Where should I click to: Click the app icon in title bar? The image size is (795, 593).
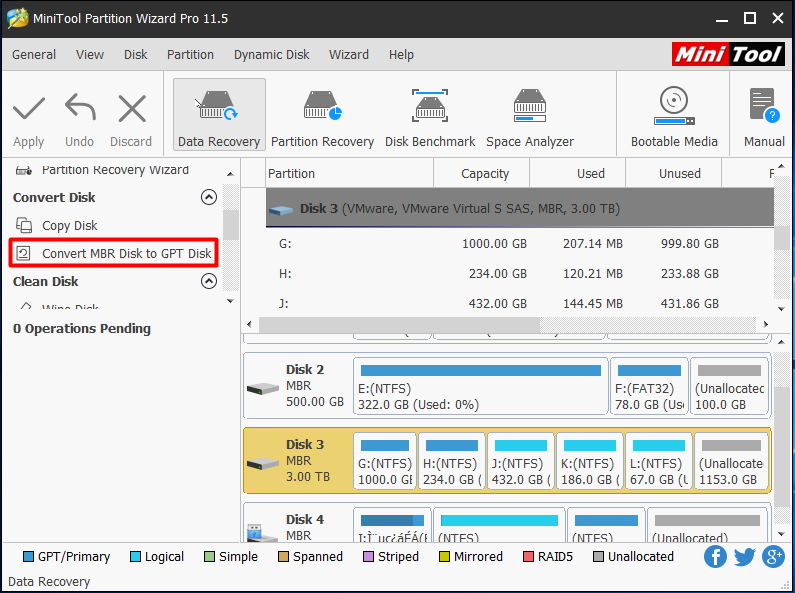[x=18, y=18]
